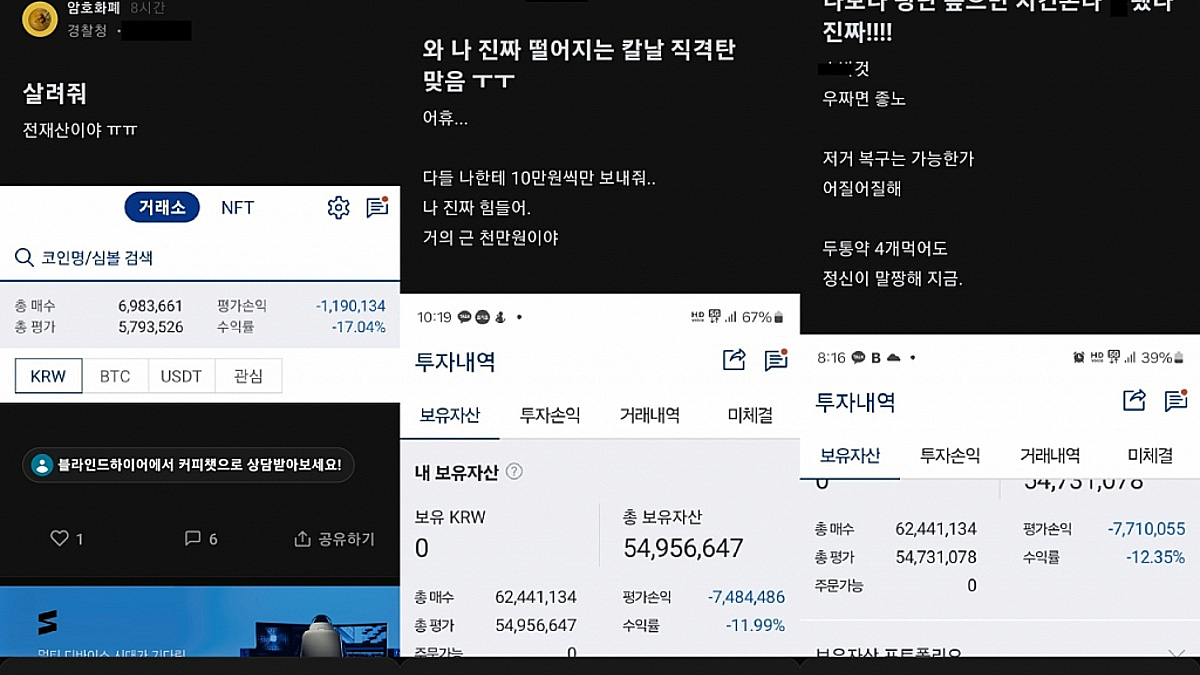This screenshot has height=675, width=1200.
Task: Select the 거래소 exchange toggle
Action: (x=161, y=207)
